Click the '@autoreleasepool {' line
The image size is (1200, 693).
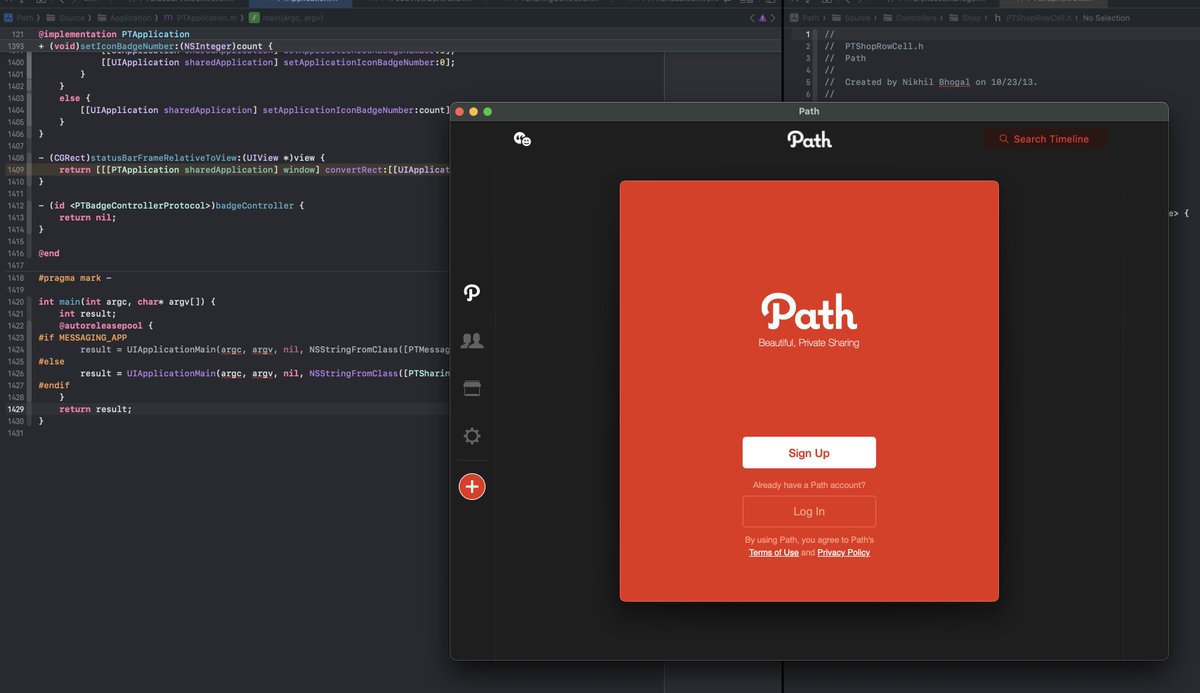coord(106,325)
